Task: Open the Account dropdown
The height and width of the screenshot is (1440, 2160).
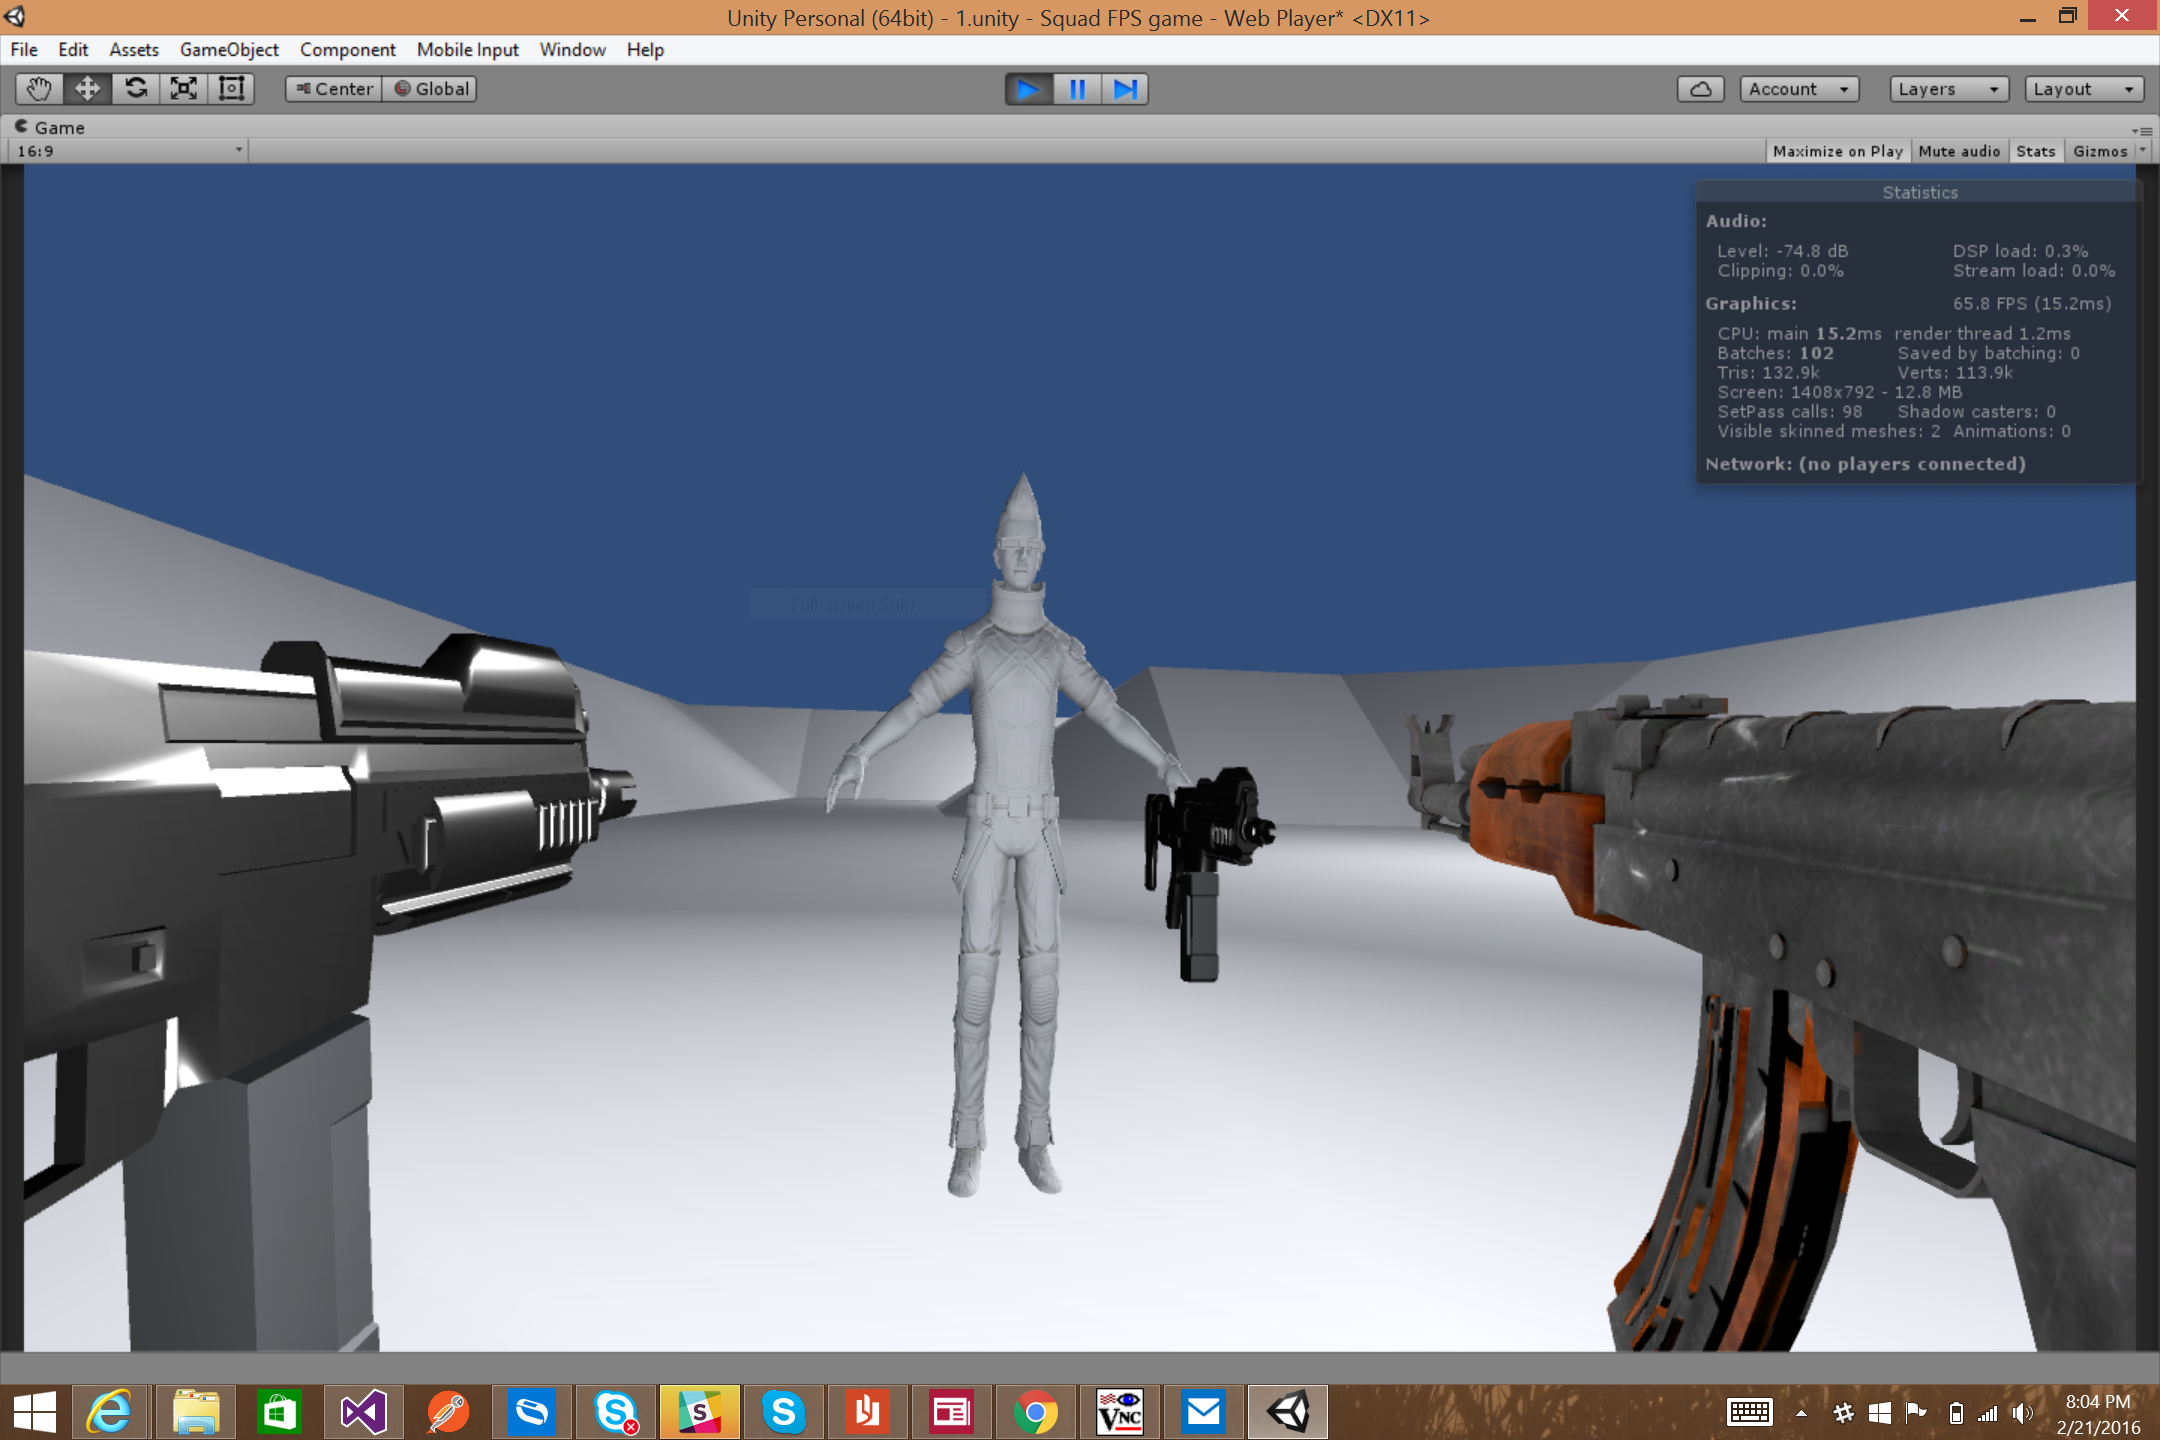Action: coord(1799,89)
